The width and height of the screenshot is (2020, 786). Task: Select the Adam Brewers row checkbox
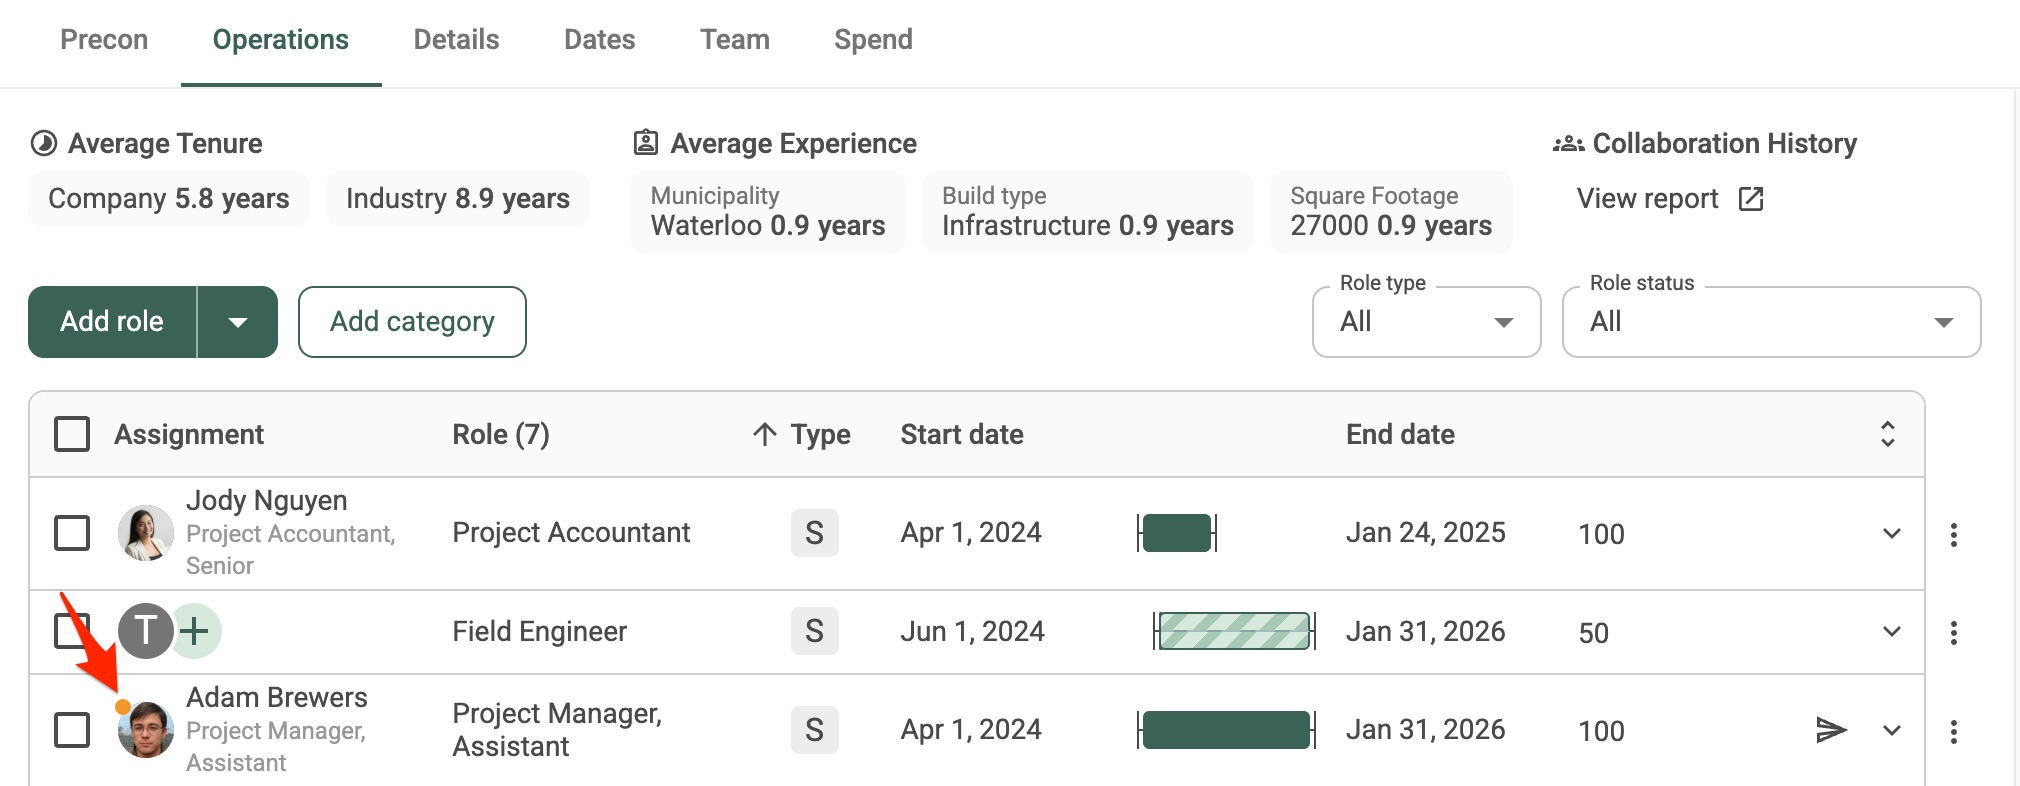[72, 730]
